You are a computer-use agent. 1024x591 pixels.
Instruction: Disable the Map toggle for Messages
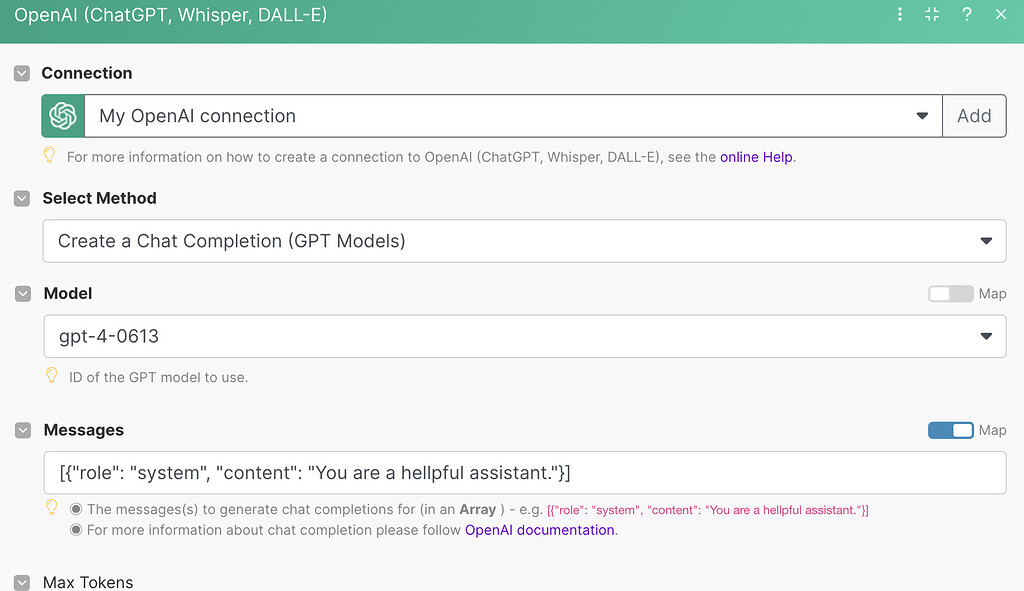coord(950,429)
